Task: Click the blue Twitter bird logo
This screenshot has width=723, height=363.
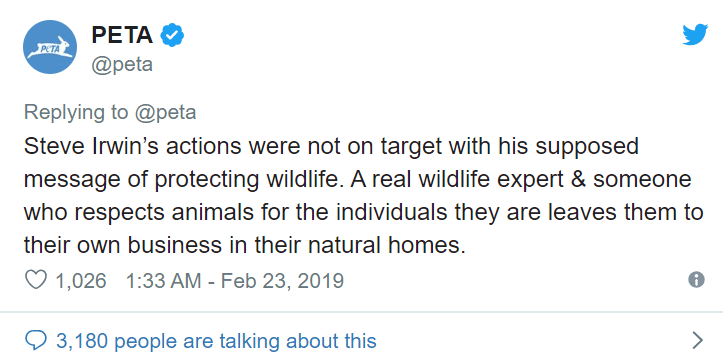Action: [695, 34]
